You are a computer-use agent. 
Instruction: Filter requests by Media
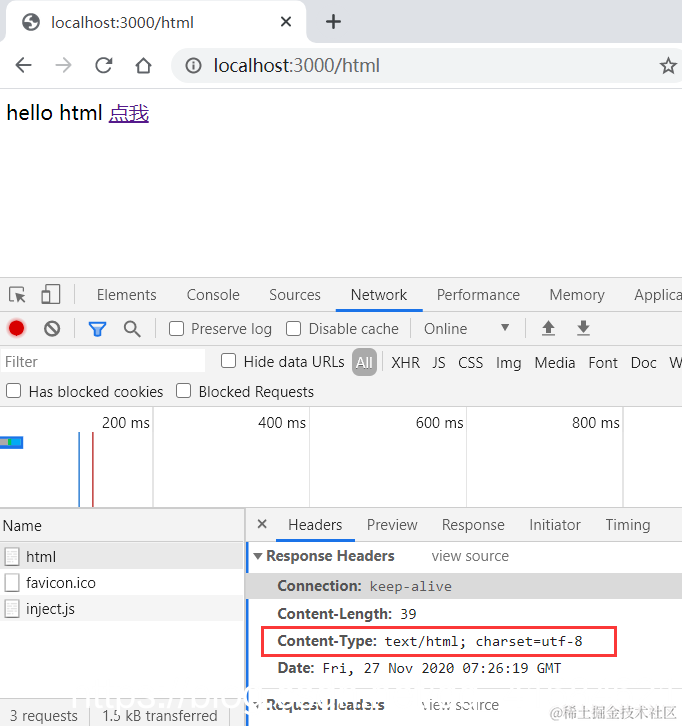555,363
